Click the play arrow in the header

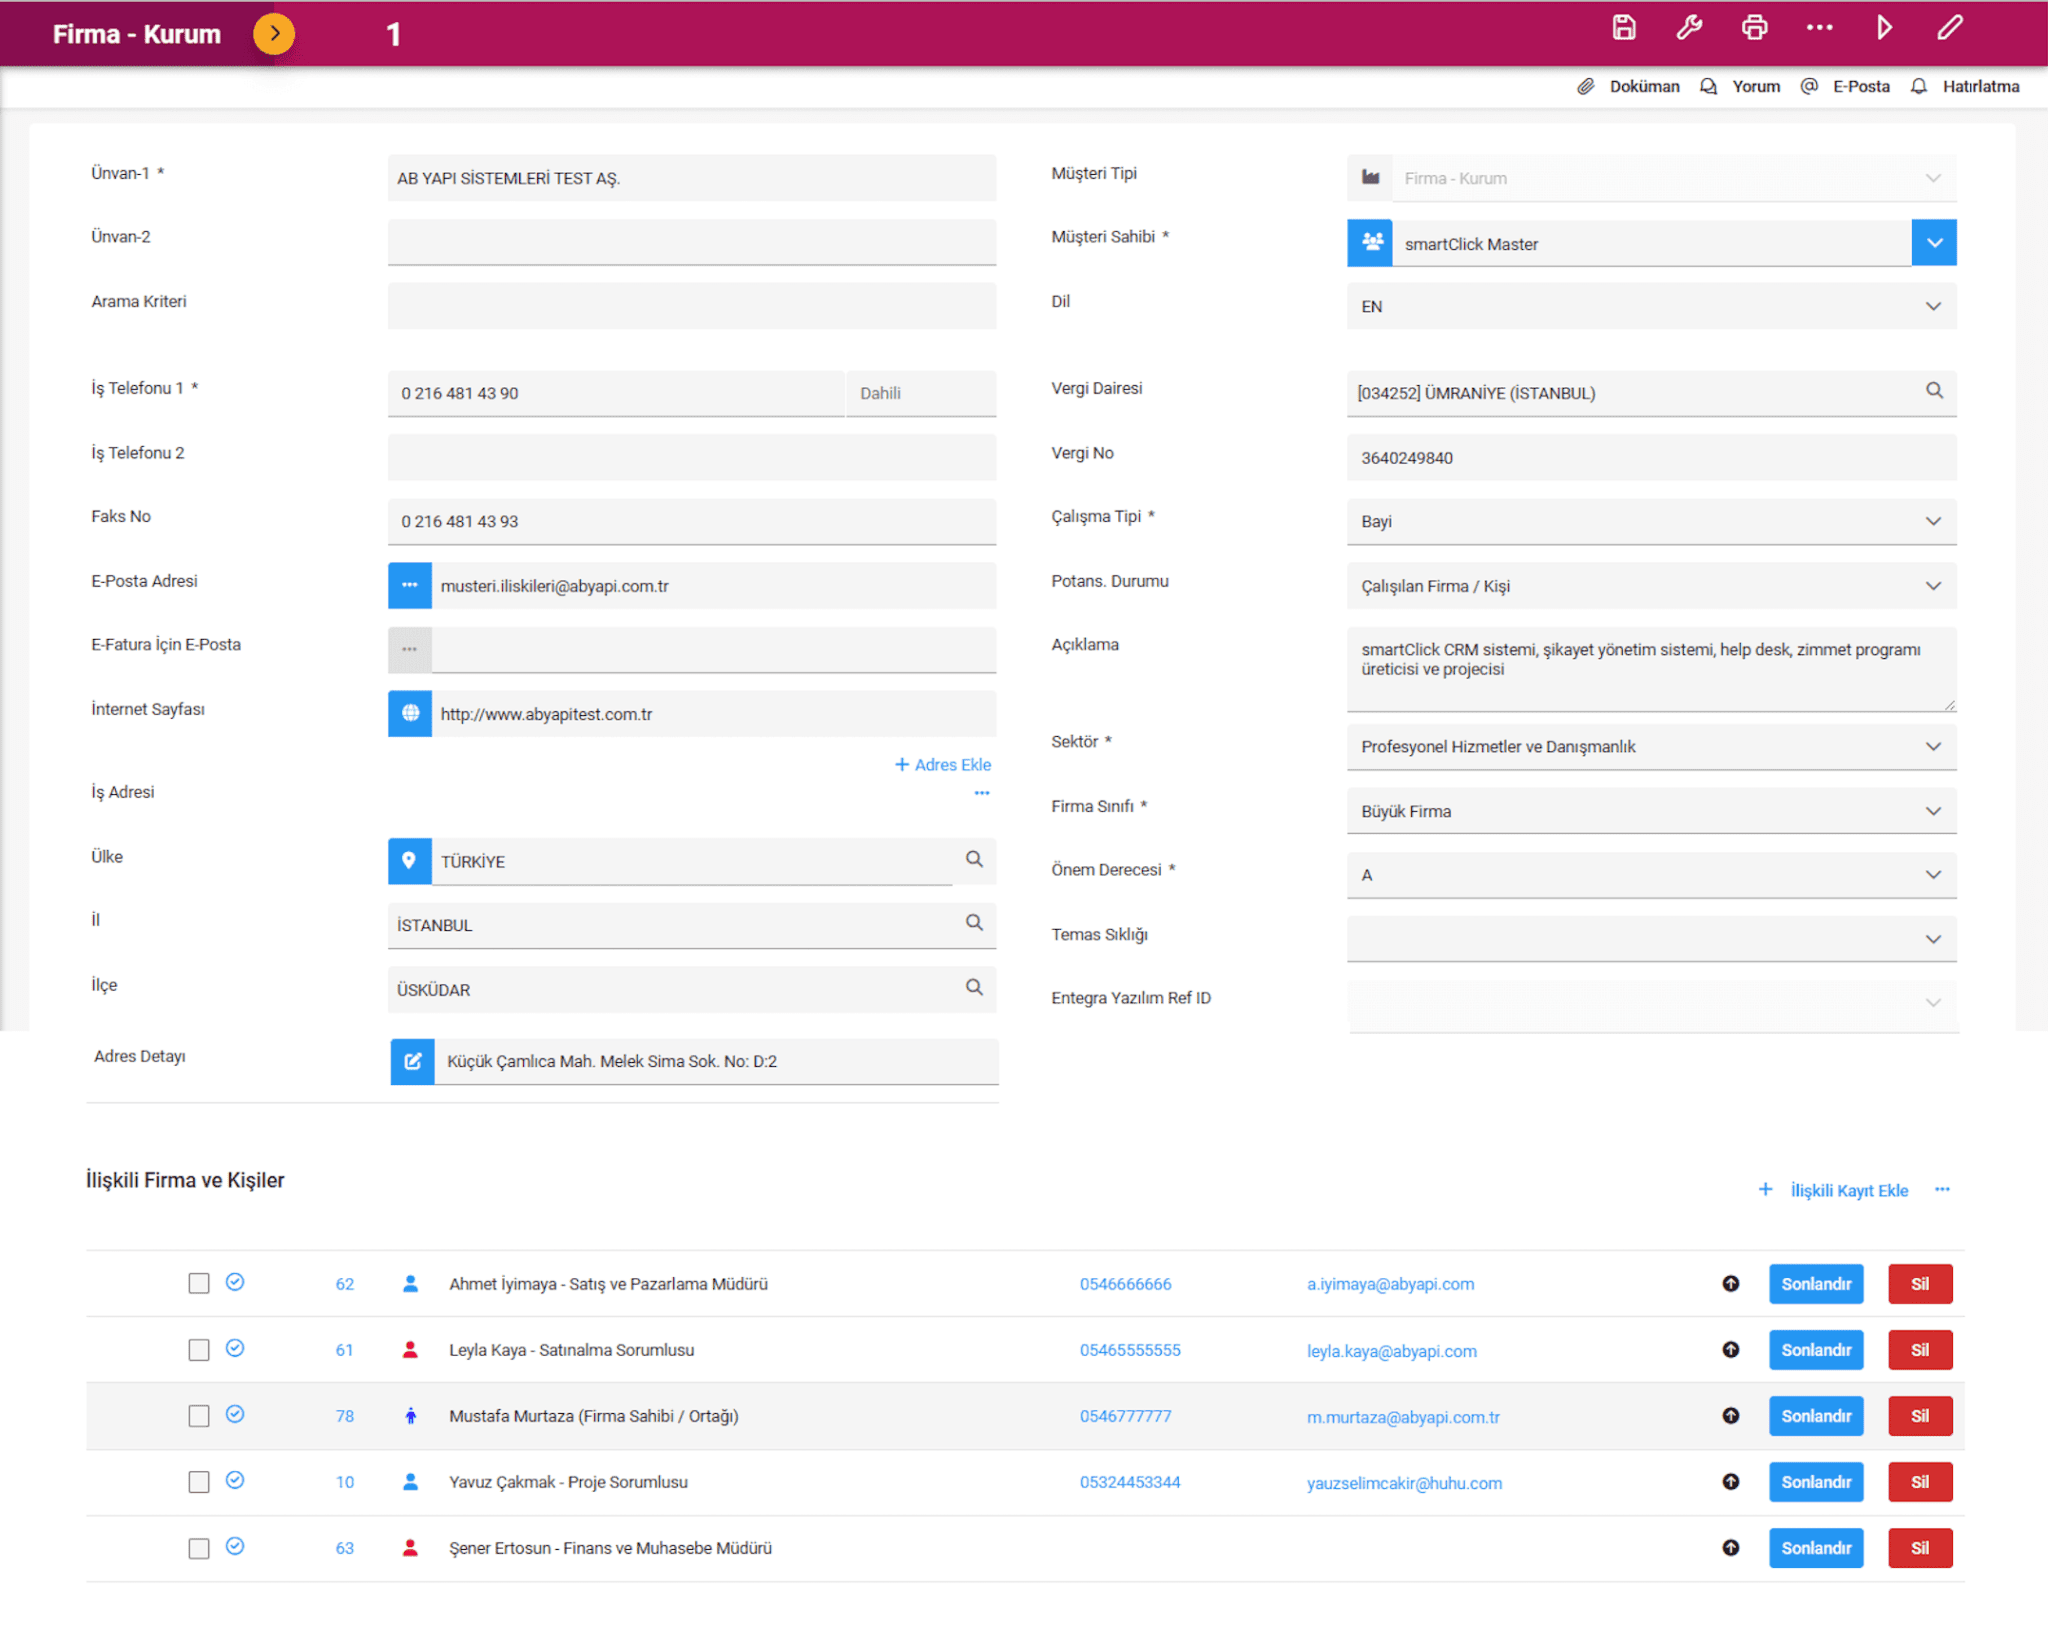click(x=1884, y=27)
